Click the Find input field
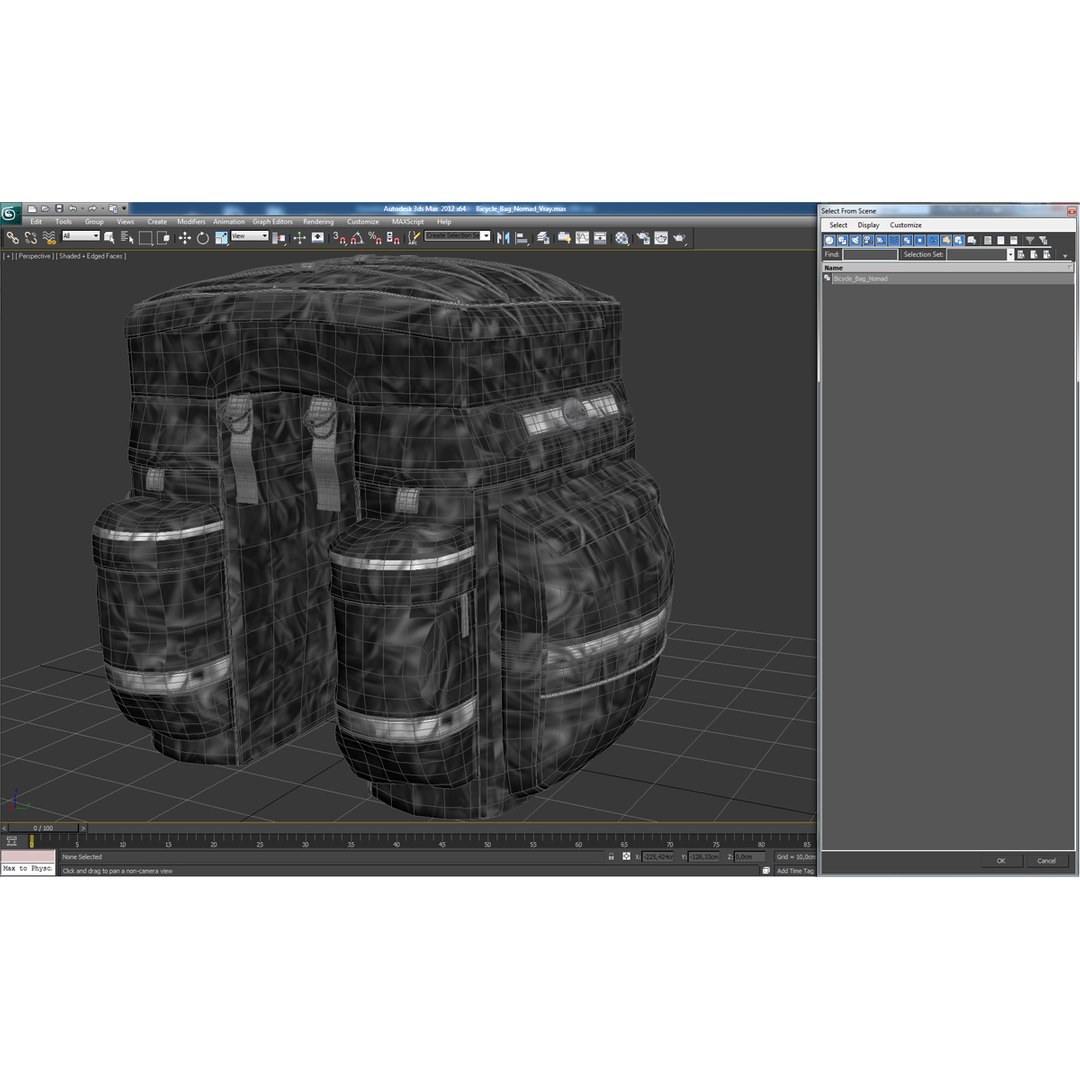Screen dimensions: 1080x1080 click(870, 255)
